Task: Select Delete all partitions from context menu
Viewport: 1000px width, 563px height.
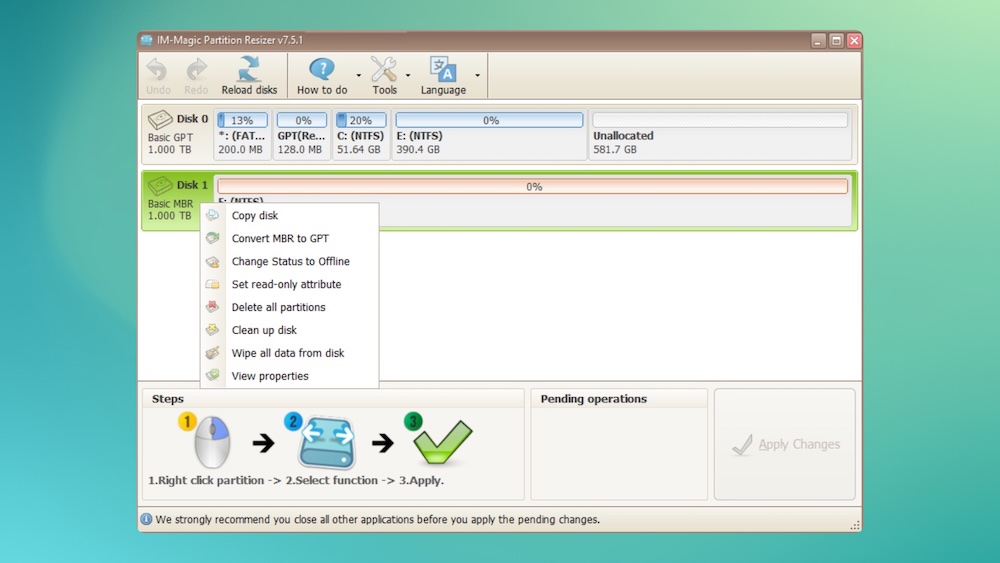Action: 278,307
